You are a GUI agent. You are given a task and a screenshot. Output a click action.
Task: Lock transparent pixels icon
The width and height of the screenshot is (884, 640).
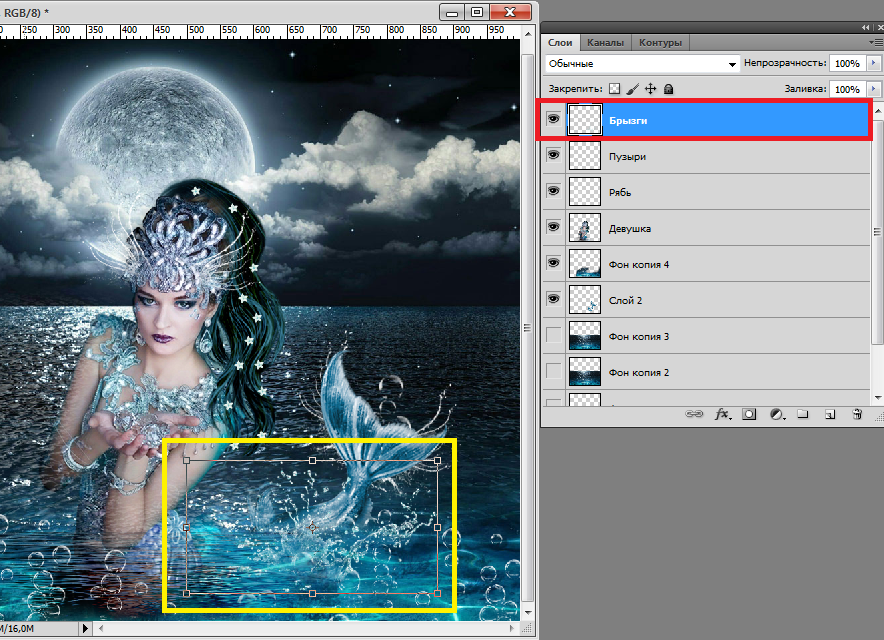tap(615, 89)
